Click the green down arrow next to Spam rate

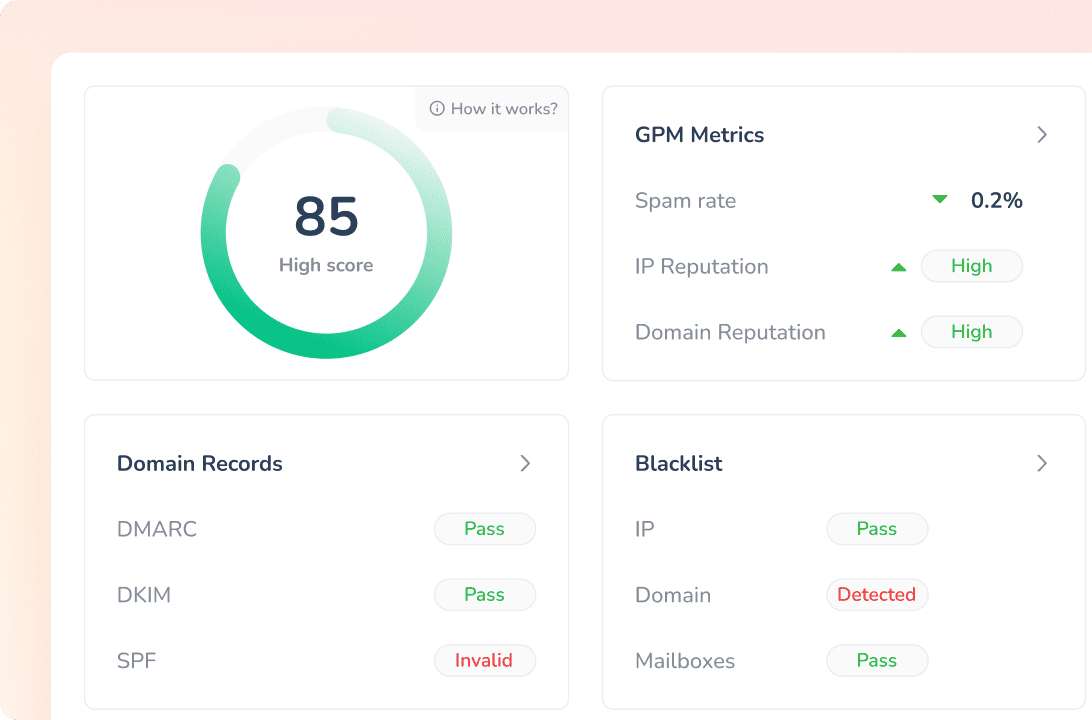click(x=939, y=200)
